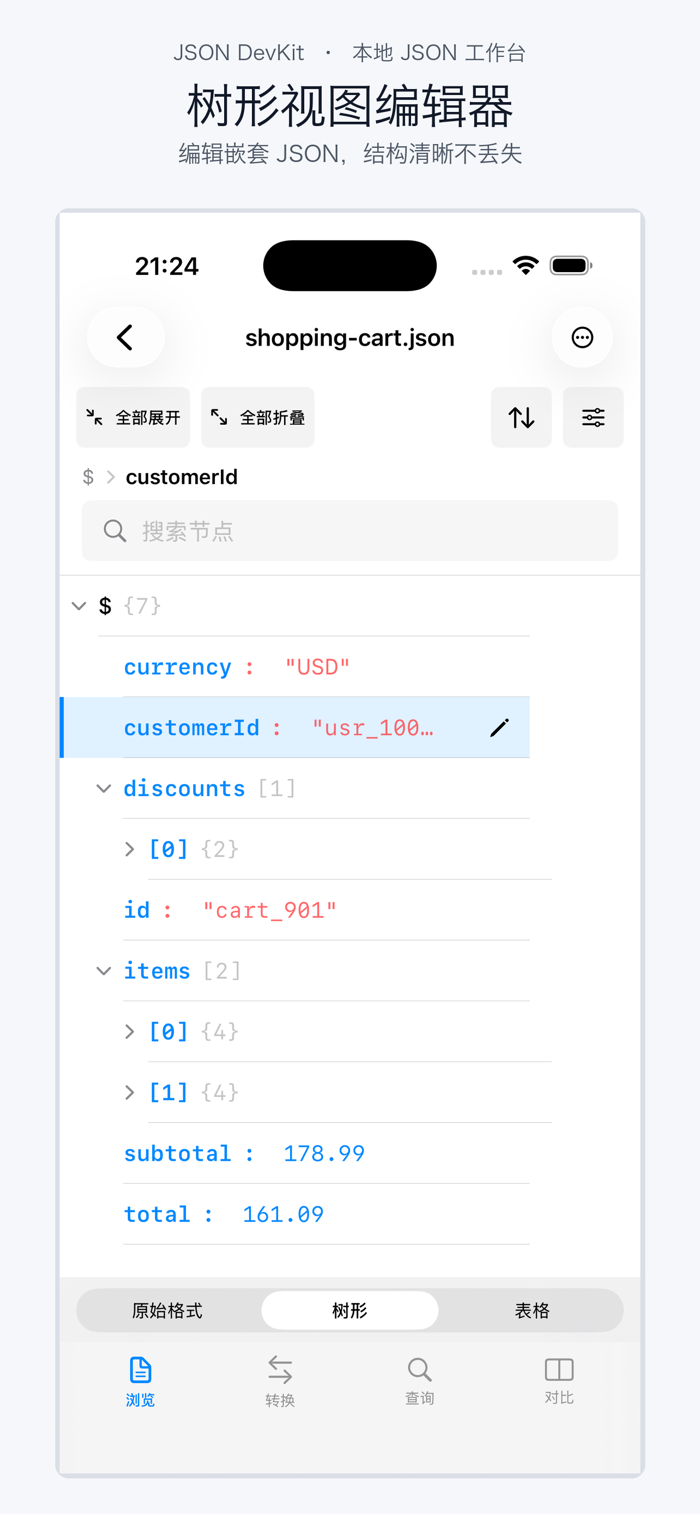Expand items element [1]
The width and height of the screenshot is (700, 1514).
tap(129, 1092)
